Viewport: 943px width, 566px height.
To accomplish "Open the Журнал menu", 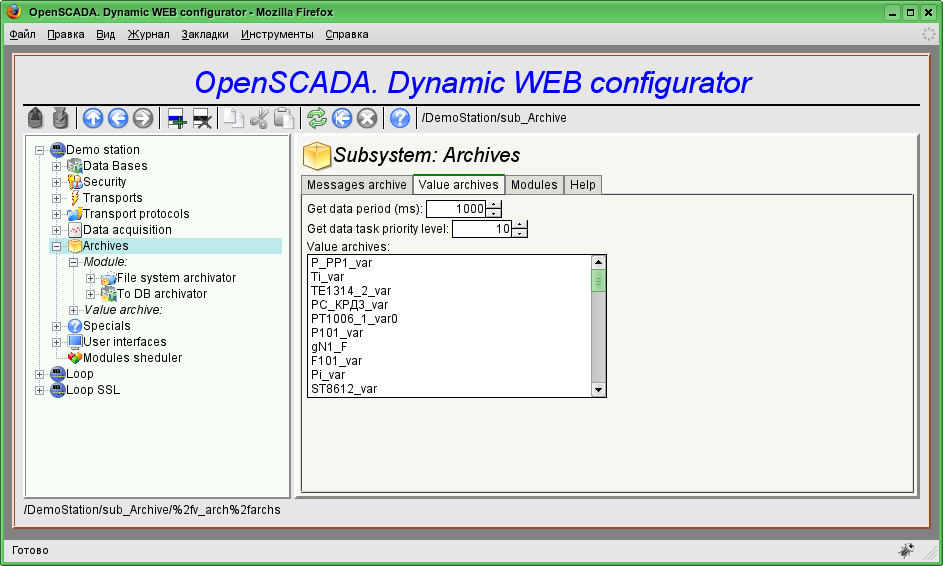I will pos(149,34).
